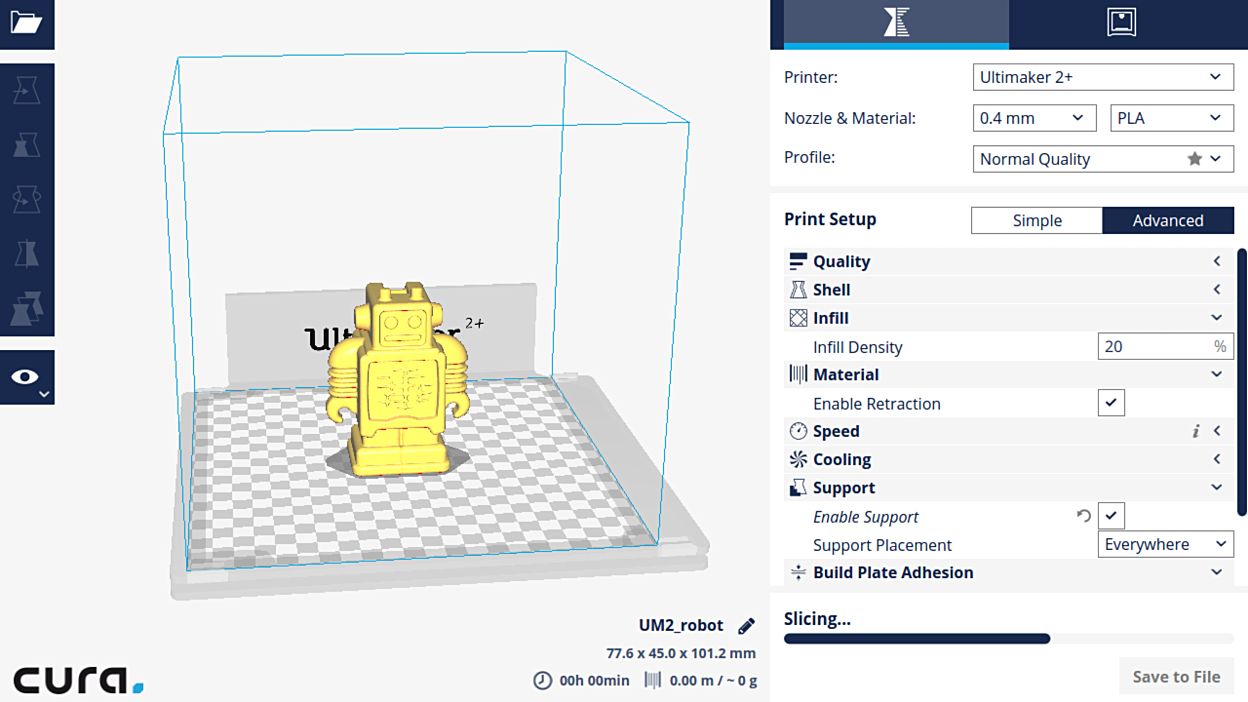The image size is (1248, 702).
Task: Open Support Placement dropdown set to Everywhere
Action: (x=1165, y=544)
